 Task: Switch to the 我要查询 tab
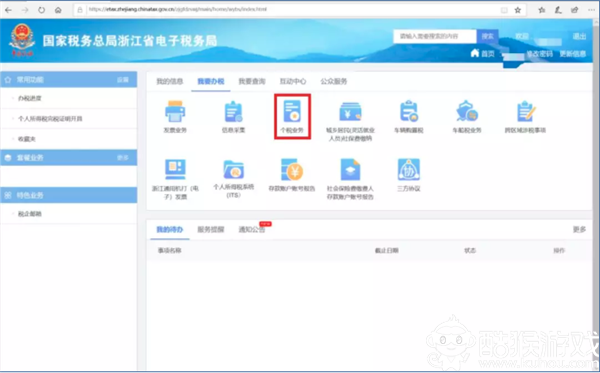pos(252,81)
